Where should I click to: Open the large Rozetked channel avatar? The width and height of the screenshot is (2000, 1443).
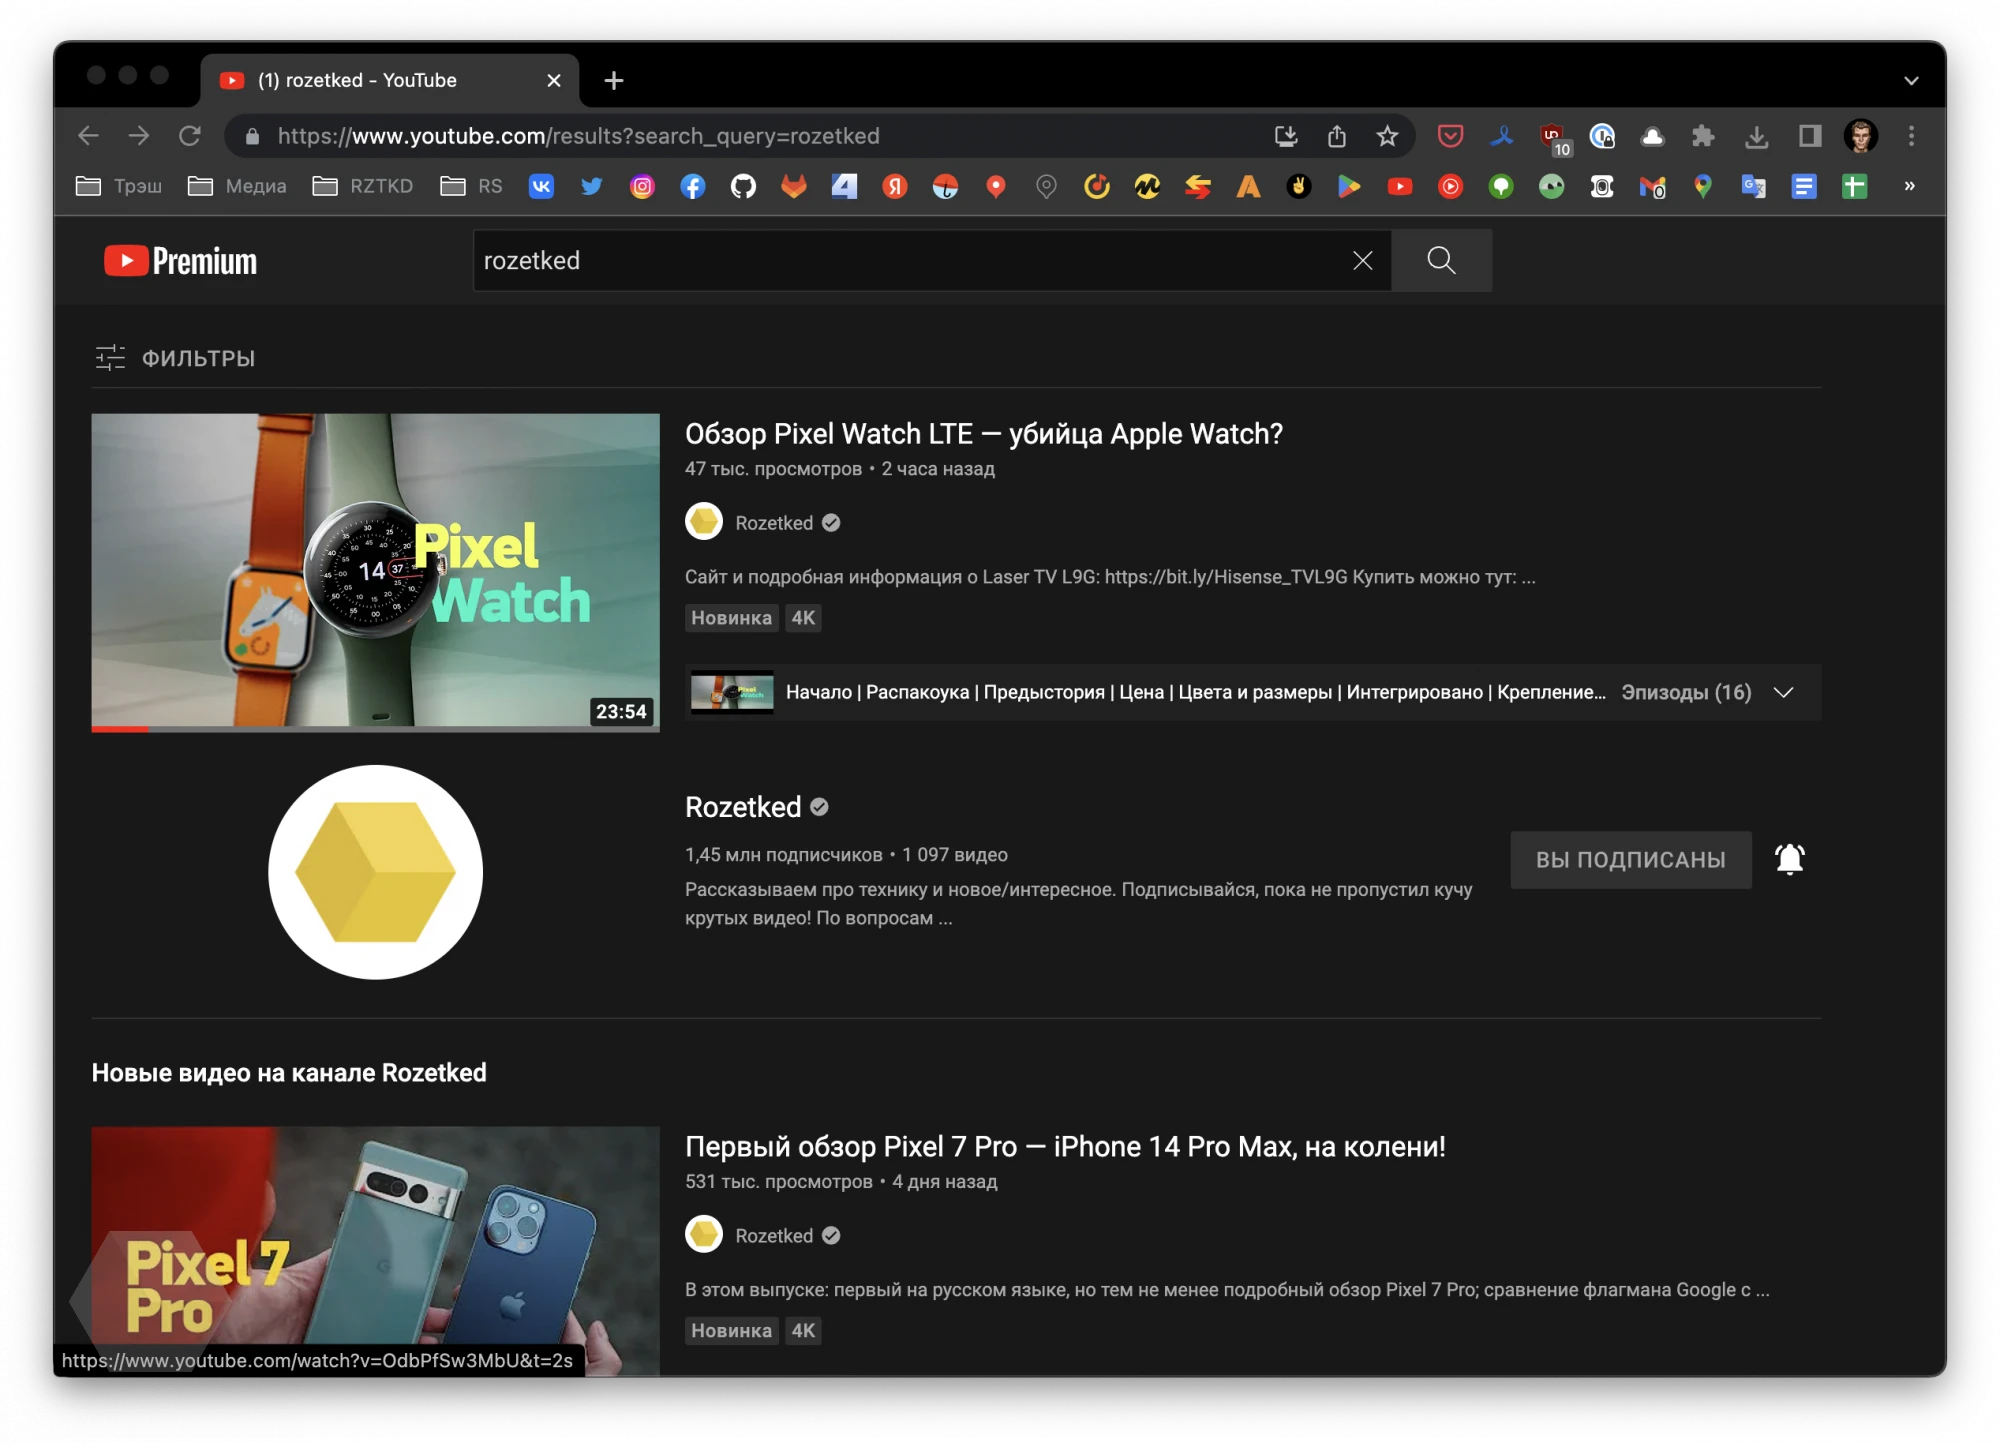(375, 872)
